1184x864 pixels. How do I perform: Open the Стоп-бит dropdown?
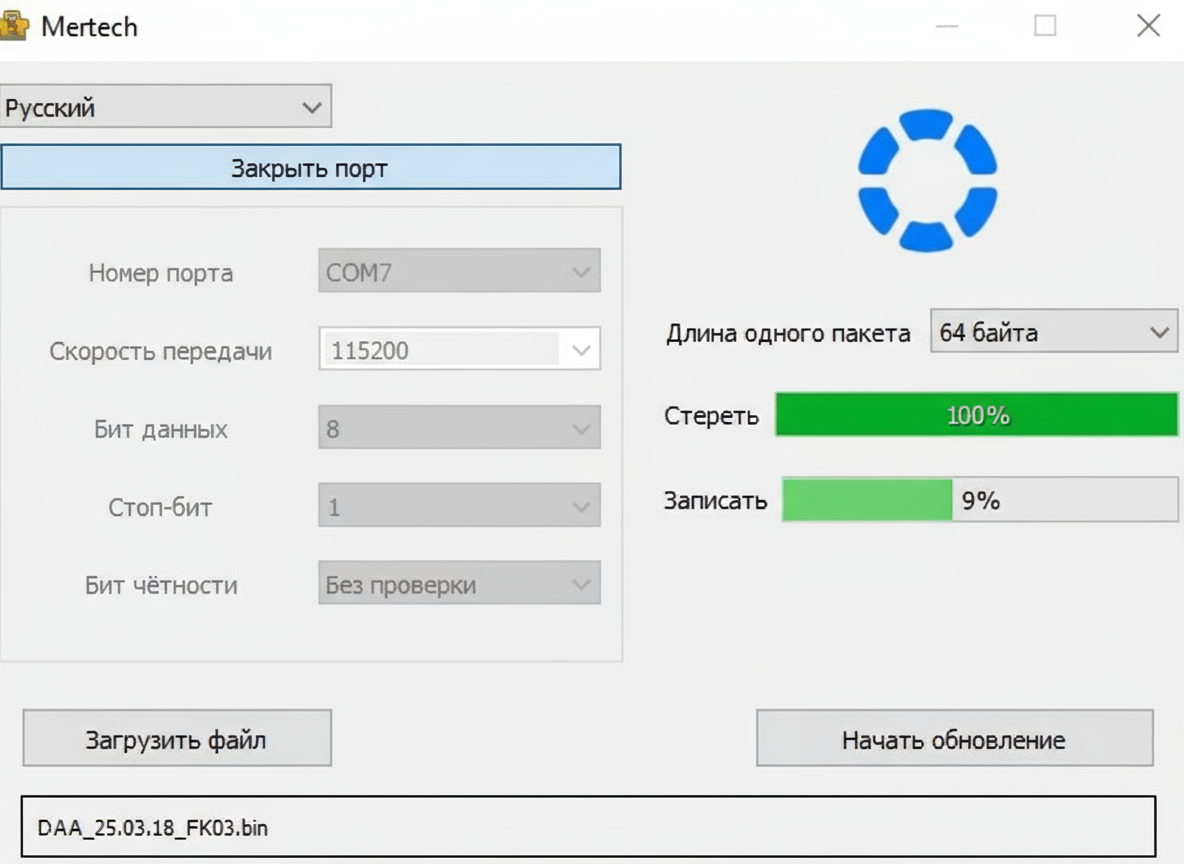click(460, 507)
